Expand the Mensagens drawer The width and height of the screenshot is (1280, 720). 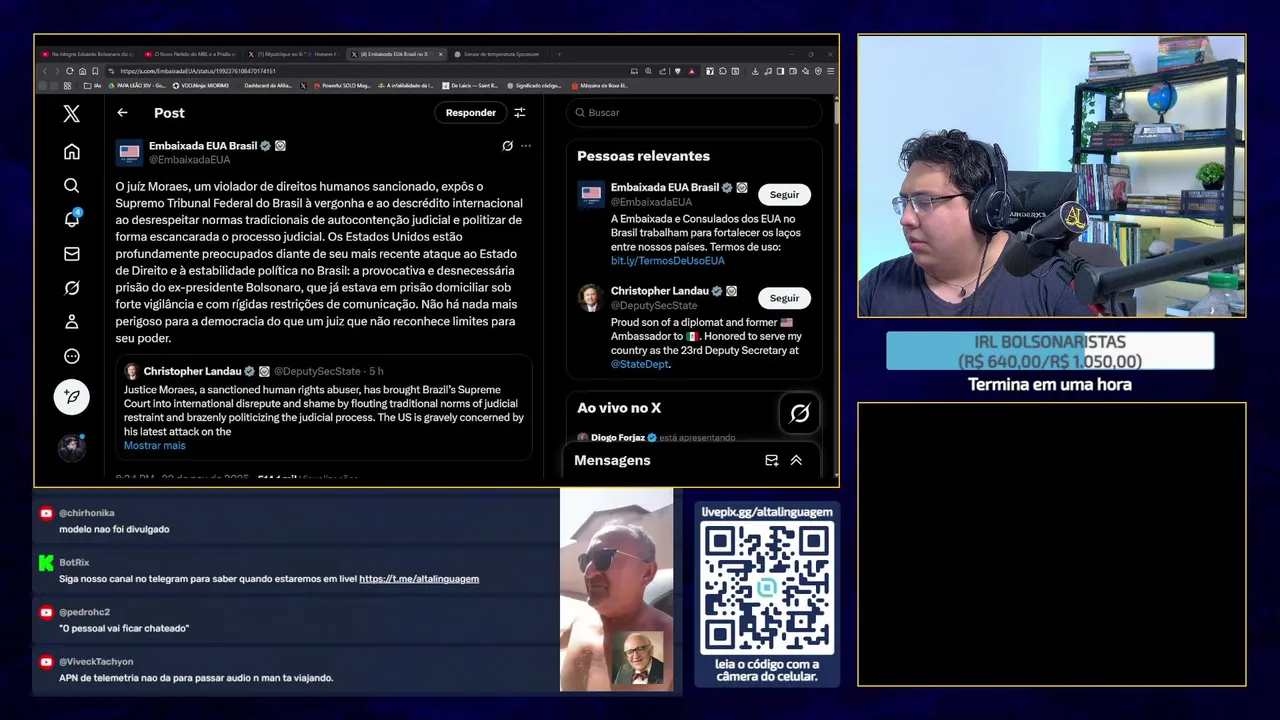pyautogui.click(x=796, y=460)
